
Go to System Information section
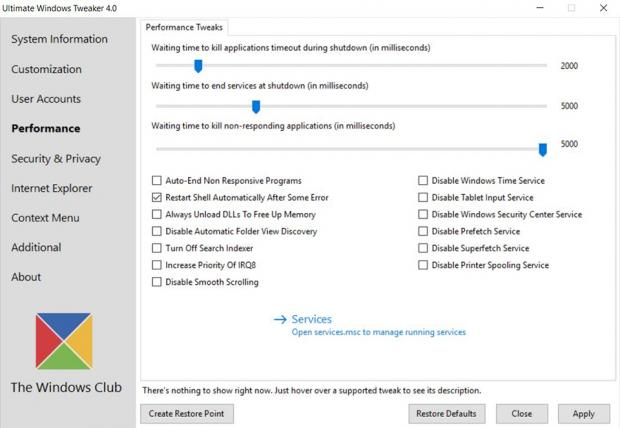coord(59,40)
